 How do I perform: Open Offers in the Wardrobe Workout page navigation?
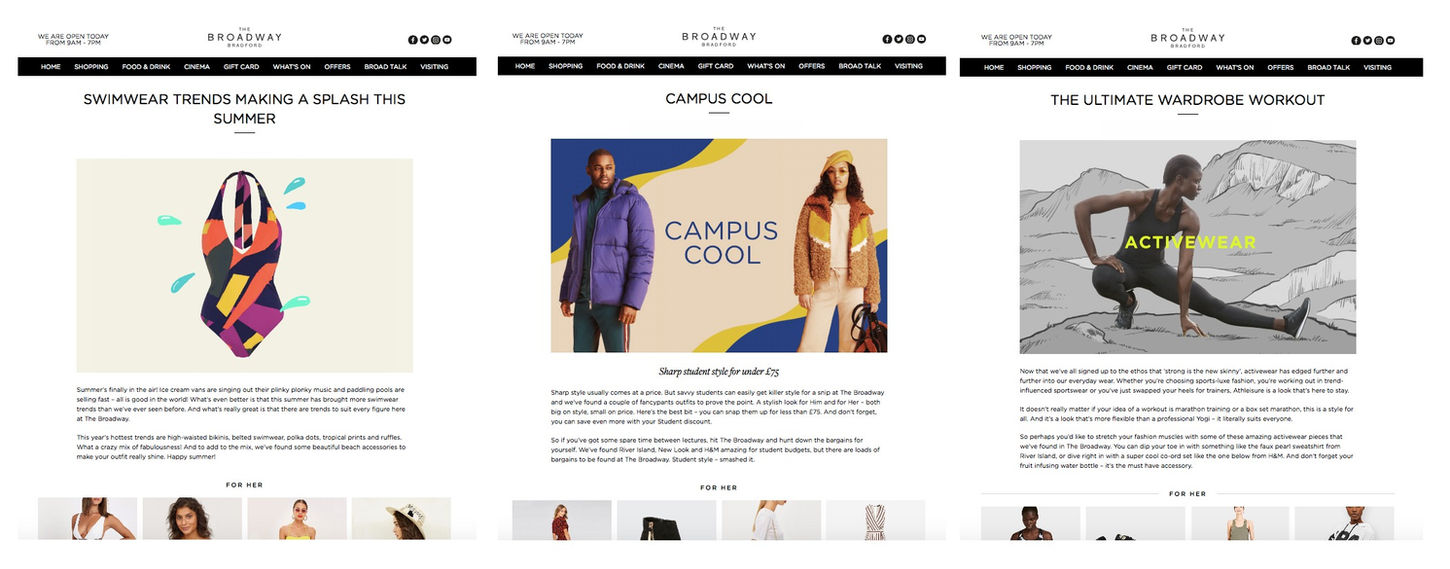tap(1280, 67)
